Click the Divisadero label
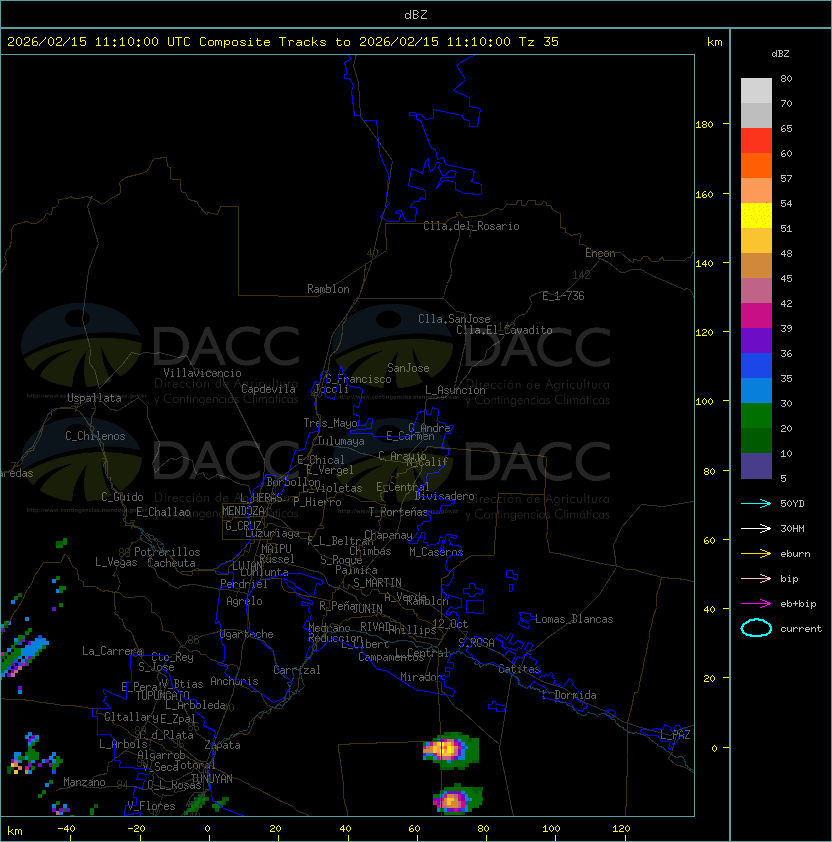The height and width of the screenshot is (842, 832). (445, 496)
